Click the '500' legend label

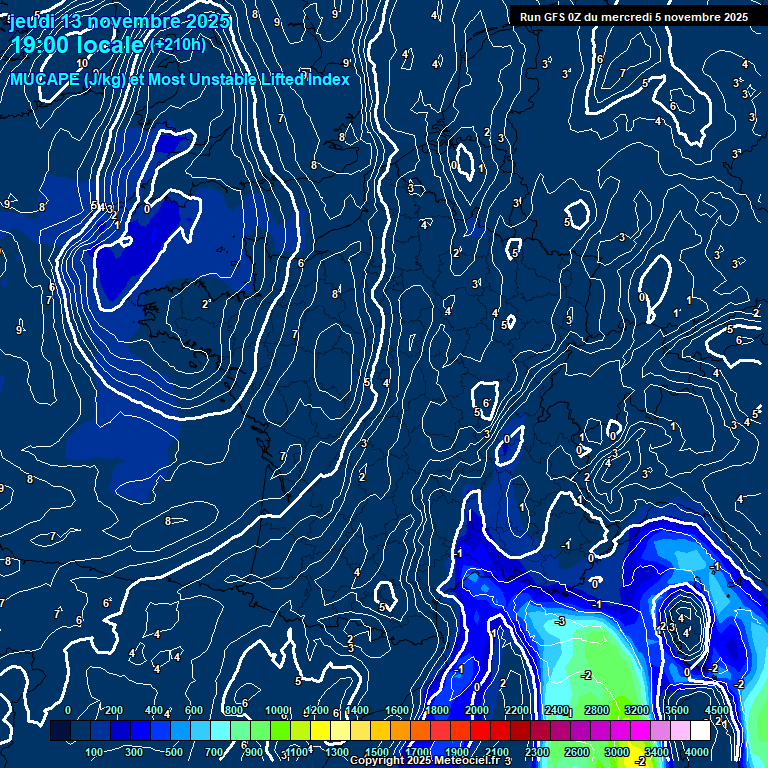tap(174, 752)
